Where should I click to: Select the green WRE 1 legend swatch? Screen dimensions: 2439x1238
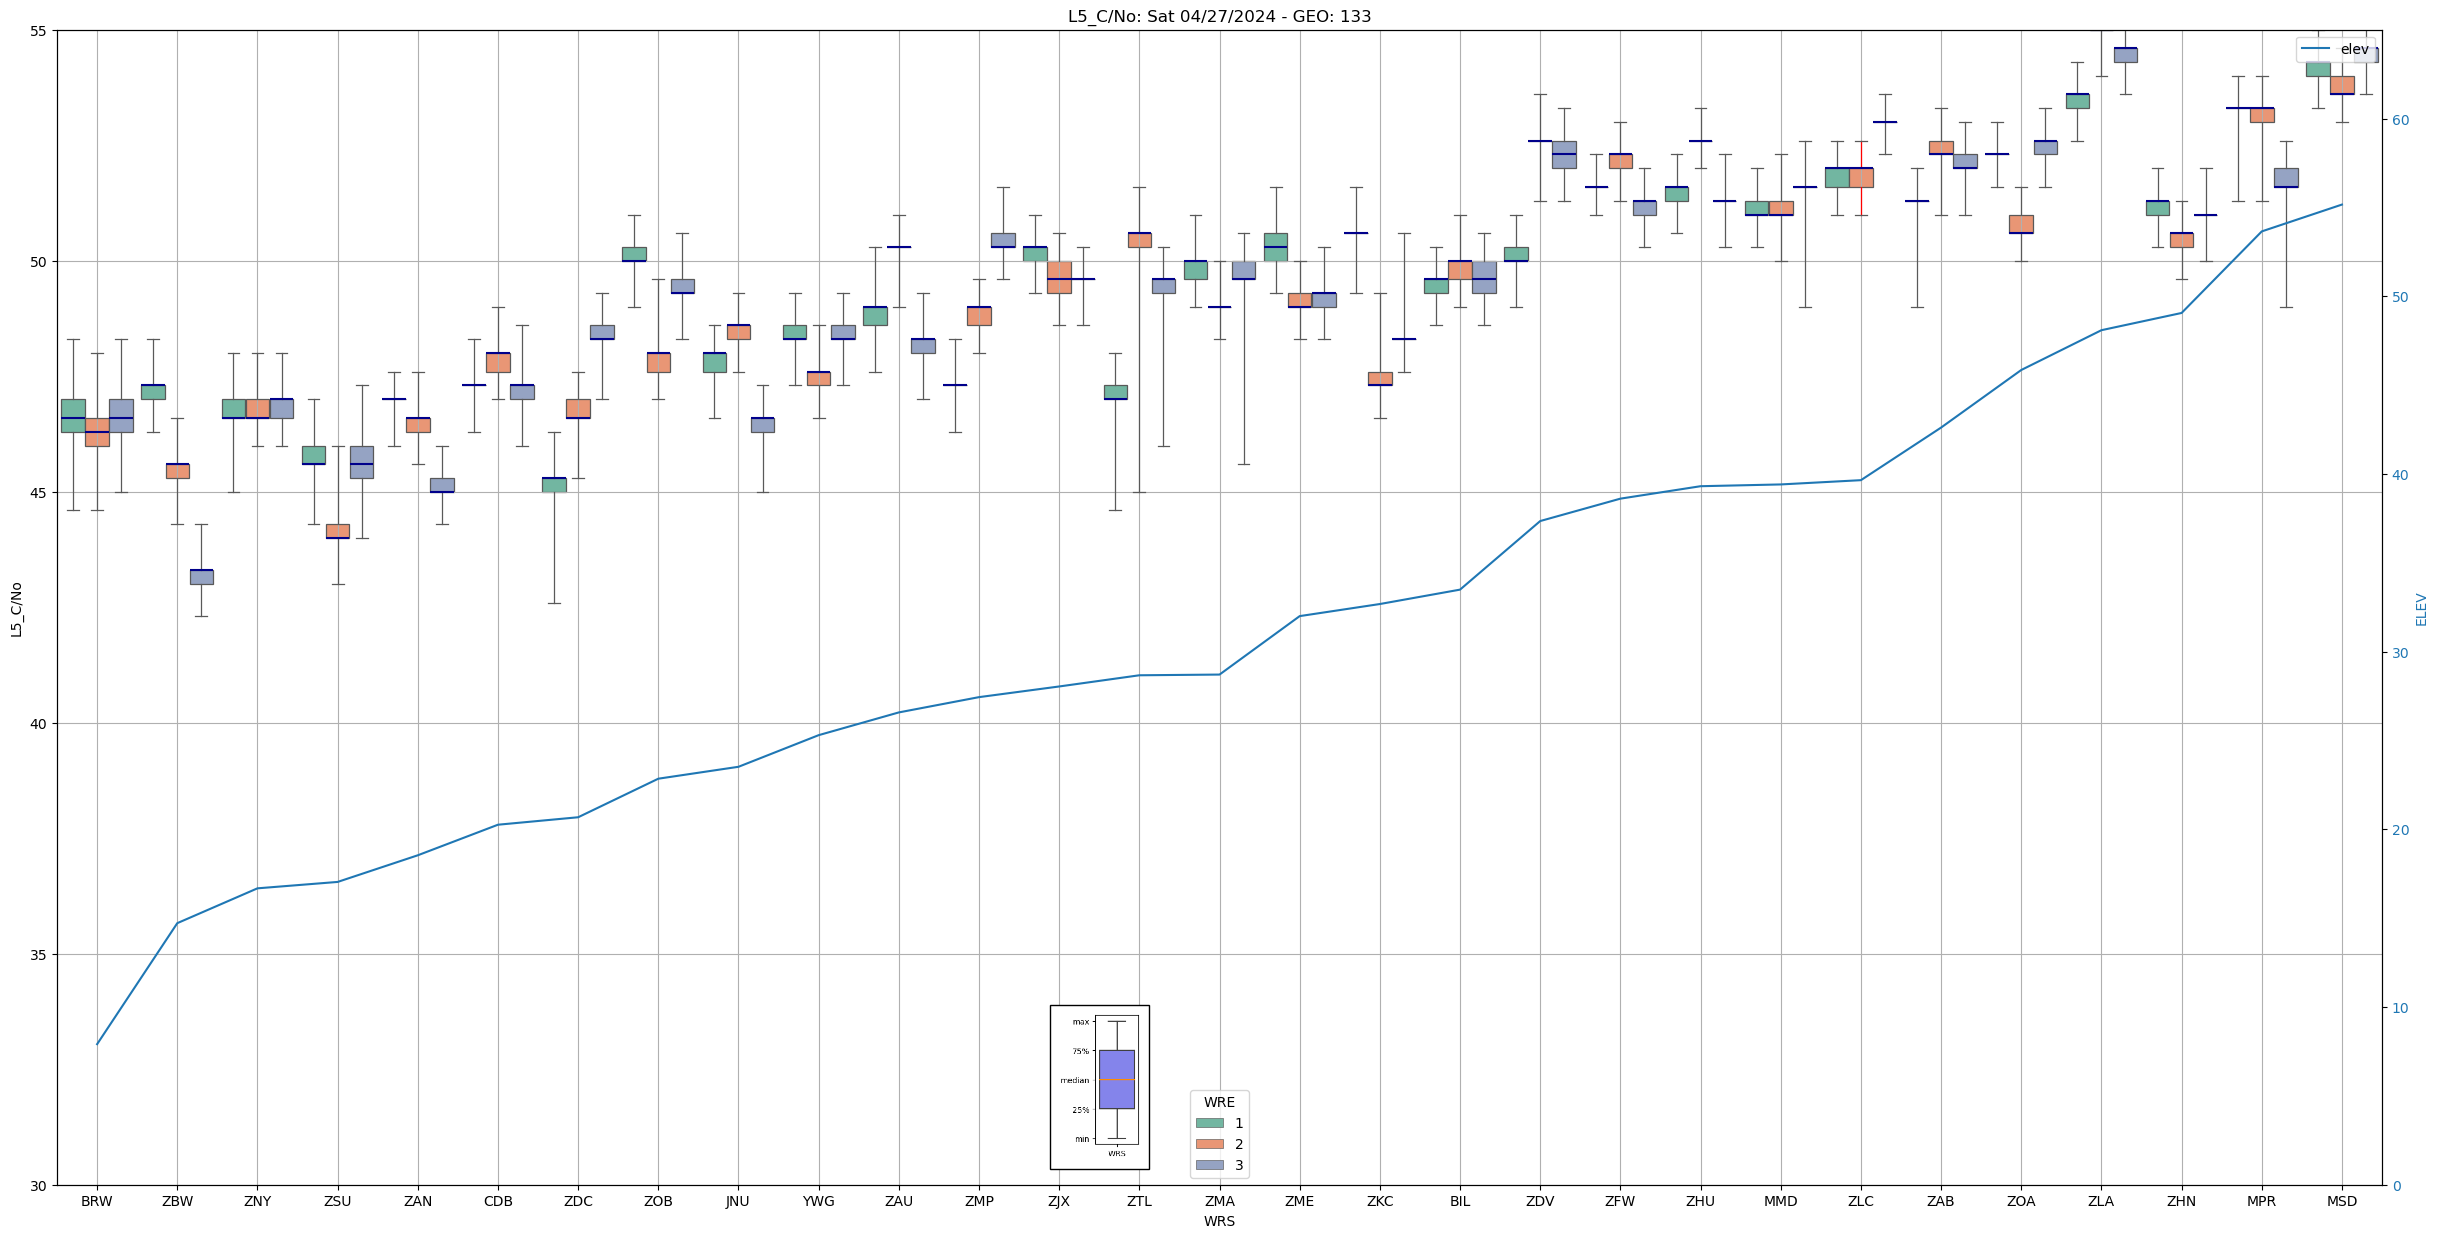point(1209,1123)
